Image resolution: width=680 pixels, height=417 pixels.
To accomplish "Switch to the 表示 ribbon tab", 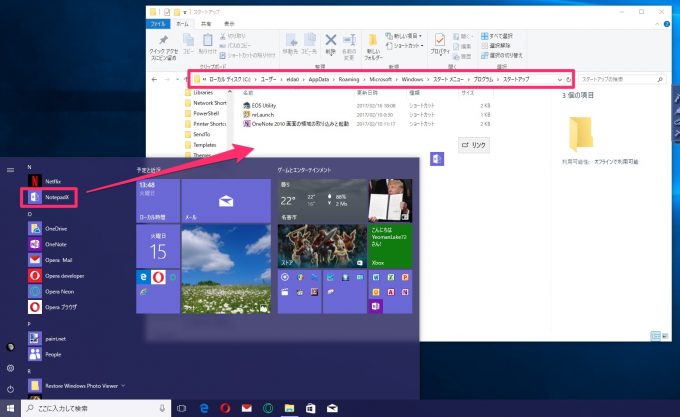I will click(229, 24).
